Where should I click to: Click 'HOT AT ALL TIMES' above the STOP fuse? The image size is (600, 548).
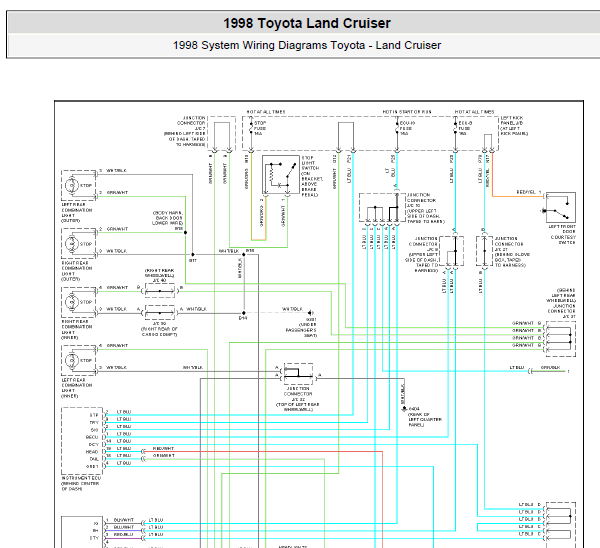pyautogui.click(x=266, y=112)
